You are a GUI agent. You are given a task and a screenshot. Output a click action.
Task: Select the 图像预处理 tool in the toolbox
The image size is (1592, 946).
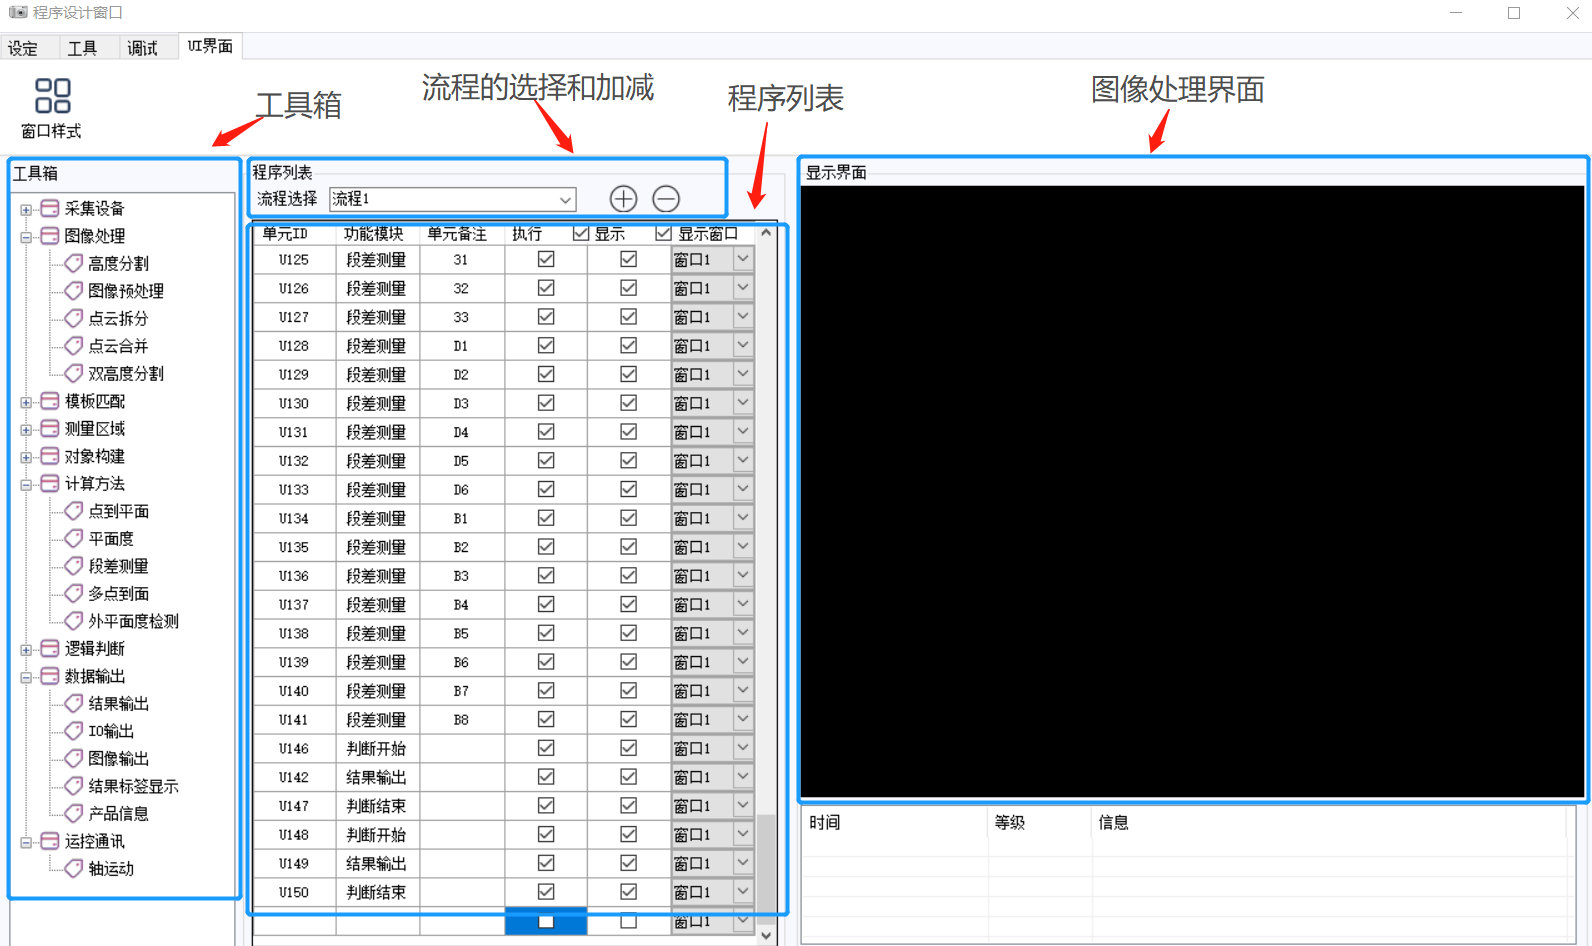click(x=125, y=291)
